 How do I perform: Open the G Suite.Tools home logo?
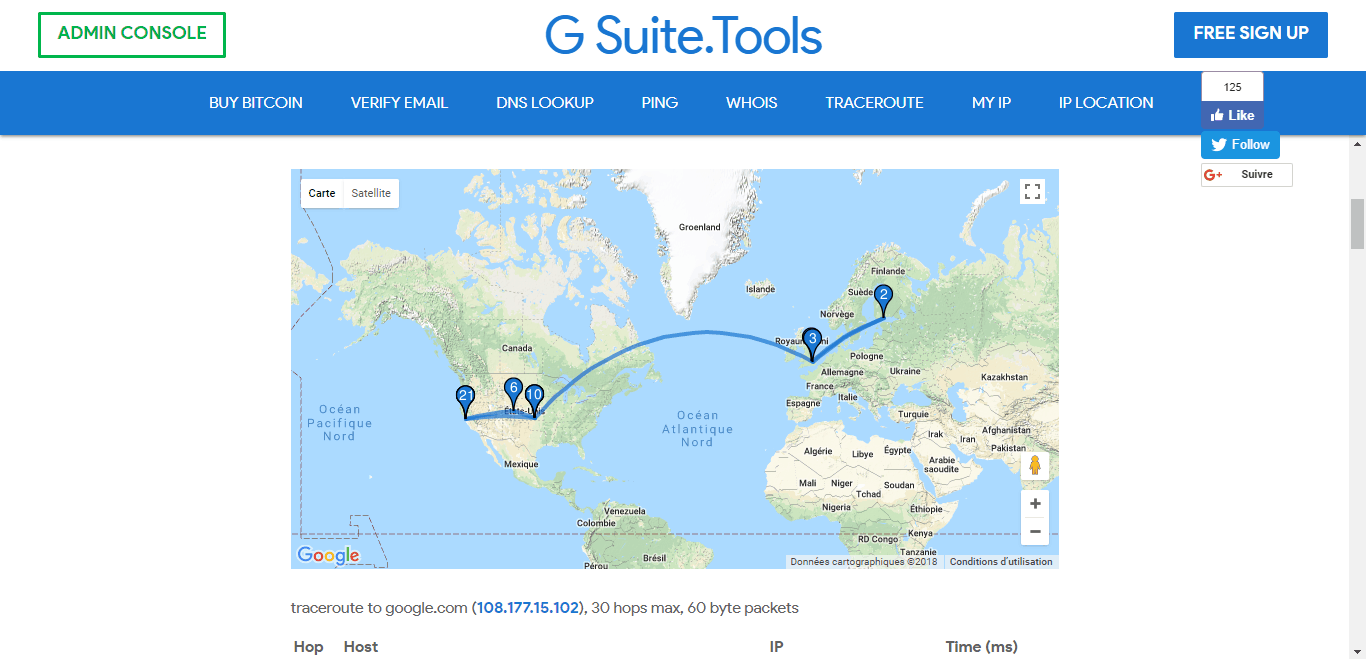coord(684,36)
